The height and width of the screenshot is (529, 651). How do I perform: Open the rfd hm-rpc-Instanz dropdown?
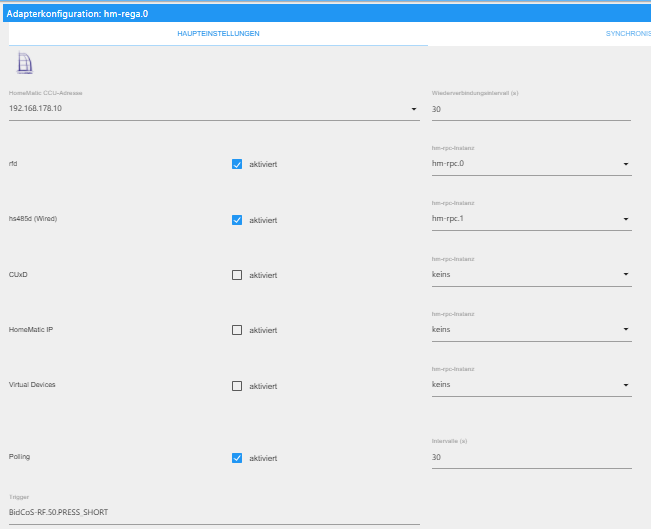click(531, 164)
